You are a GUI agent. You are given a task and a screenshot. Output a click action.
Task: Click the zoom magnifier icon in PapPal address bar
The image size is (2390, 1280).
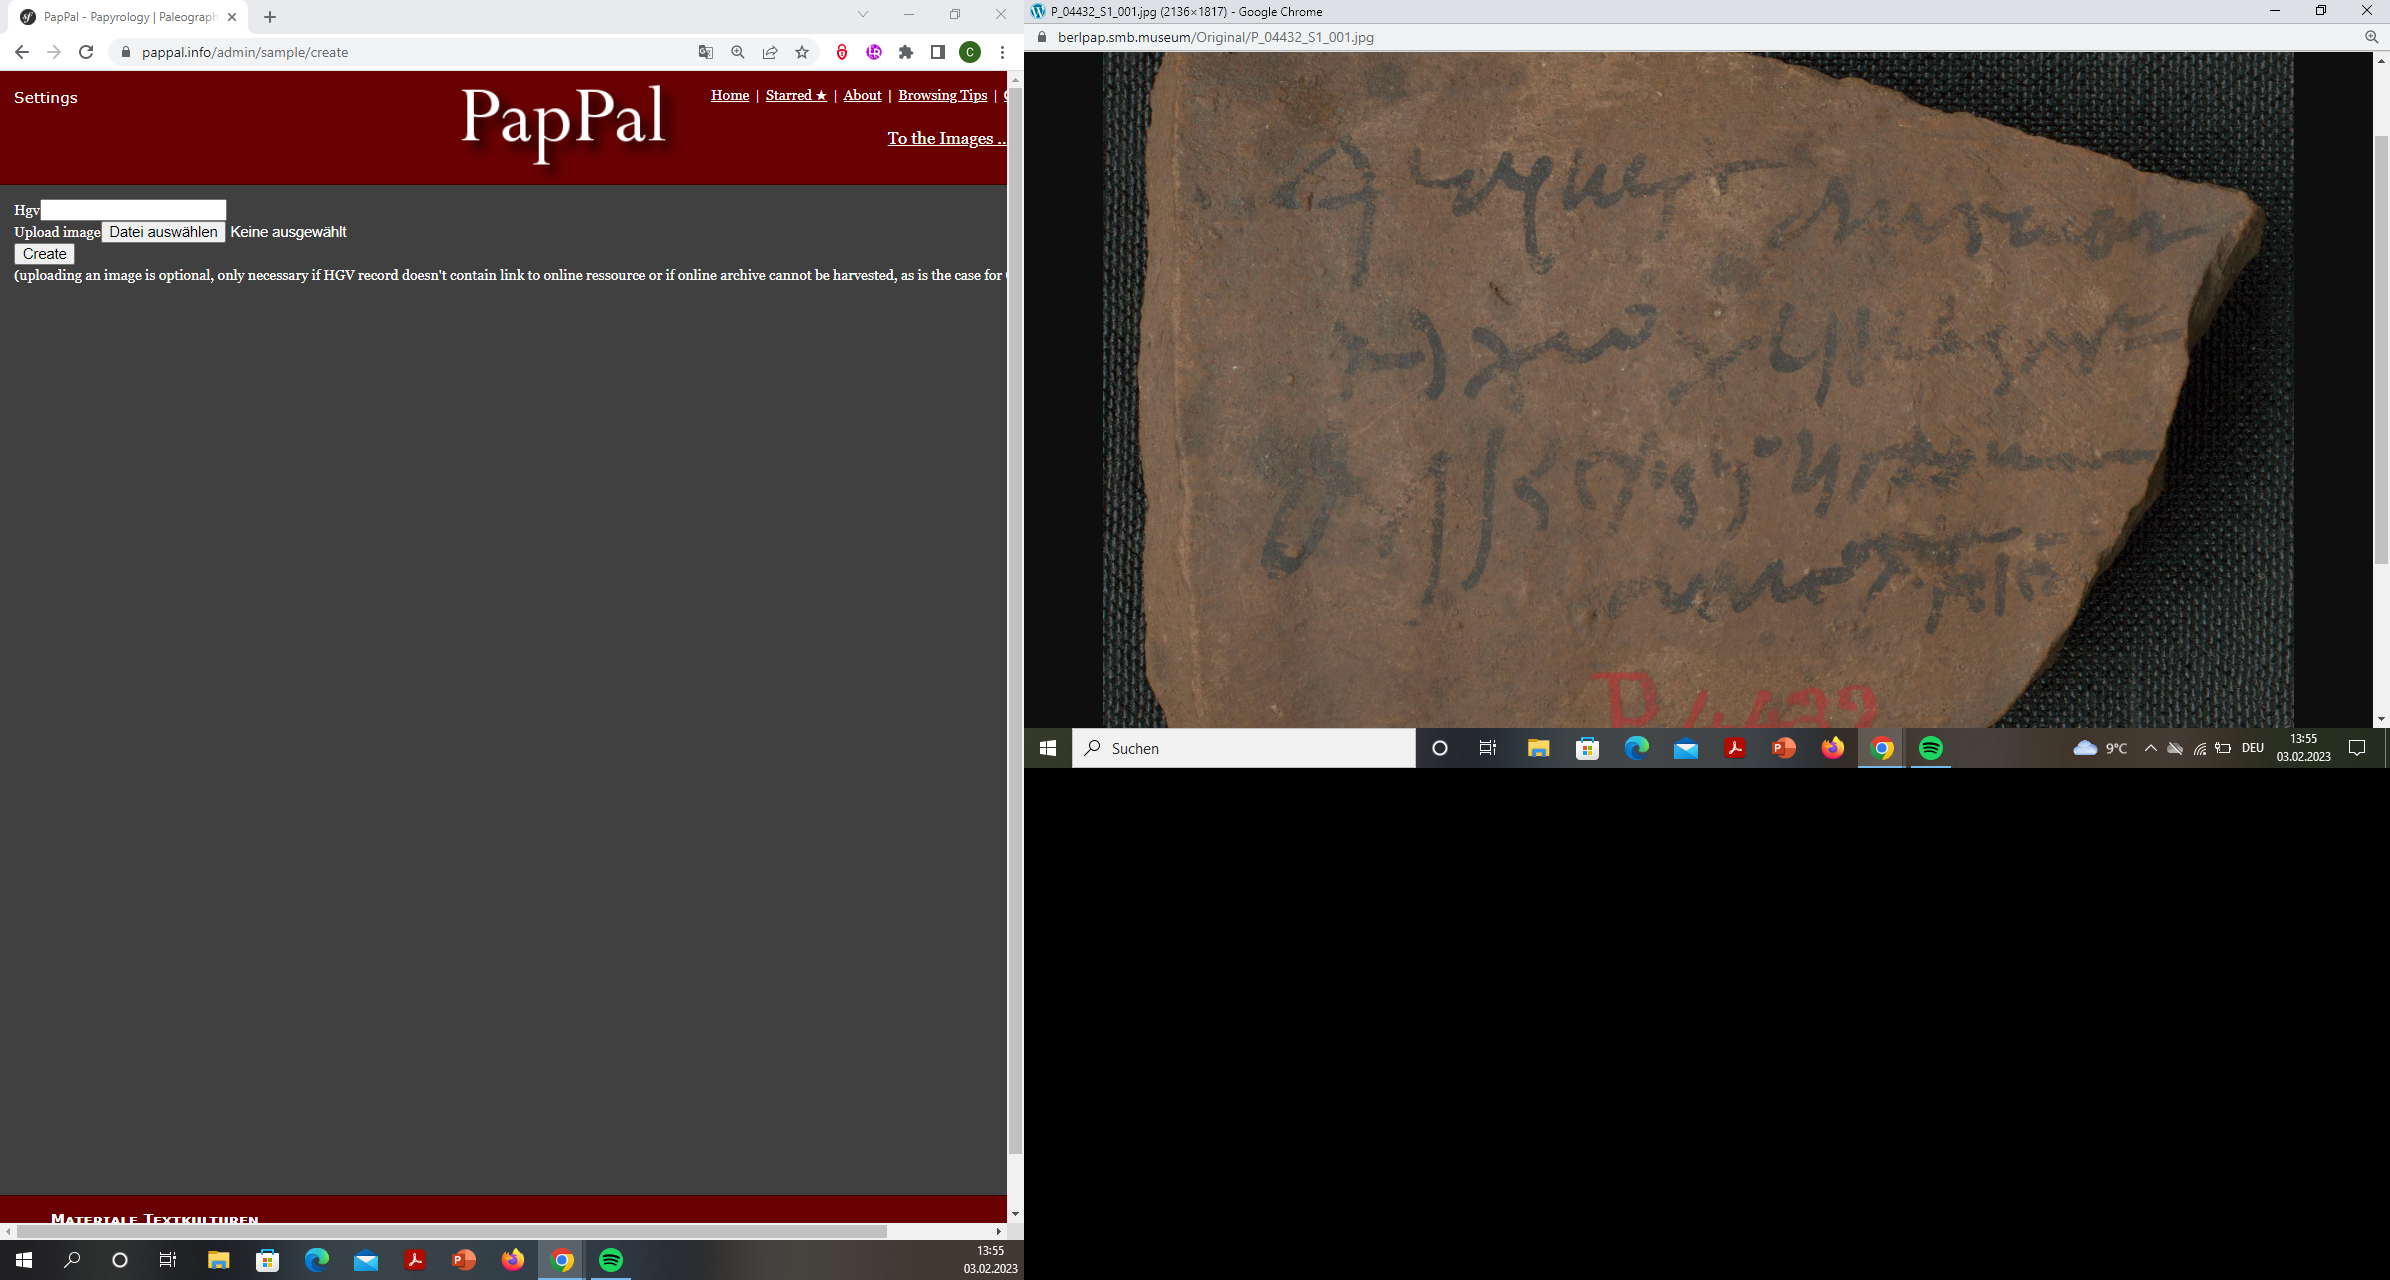[738, 52]
